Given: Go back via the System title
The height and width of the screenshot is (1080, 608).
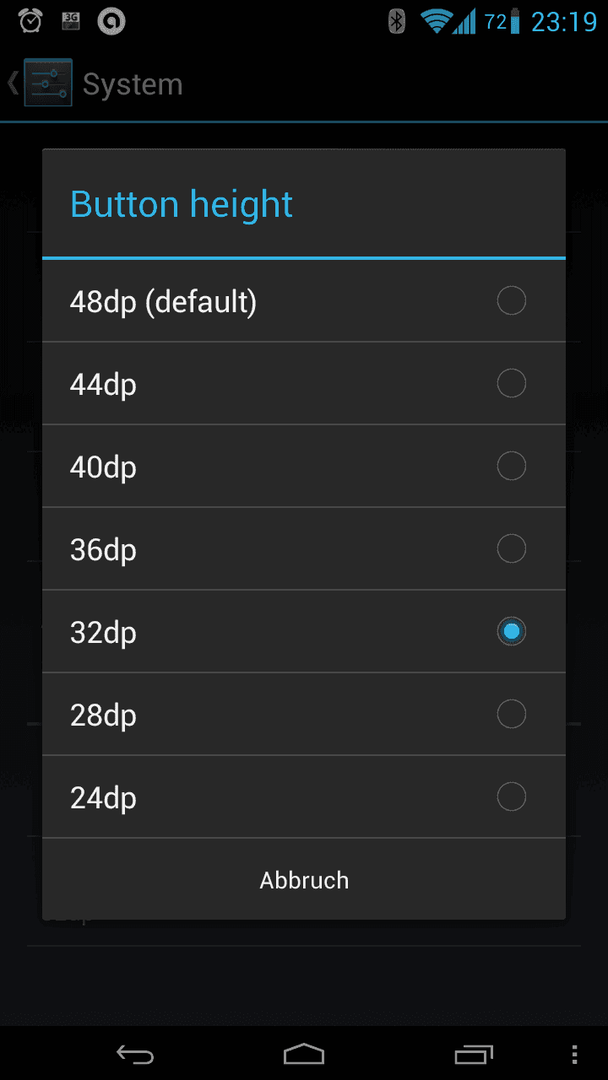Looking at the screenshot, I should pos(132,85).
